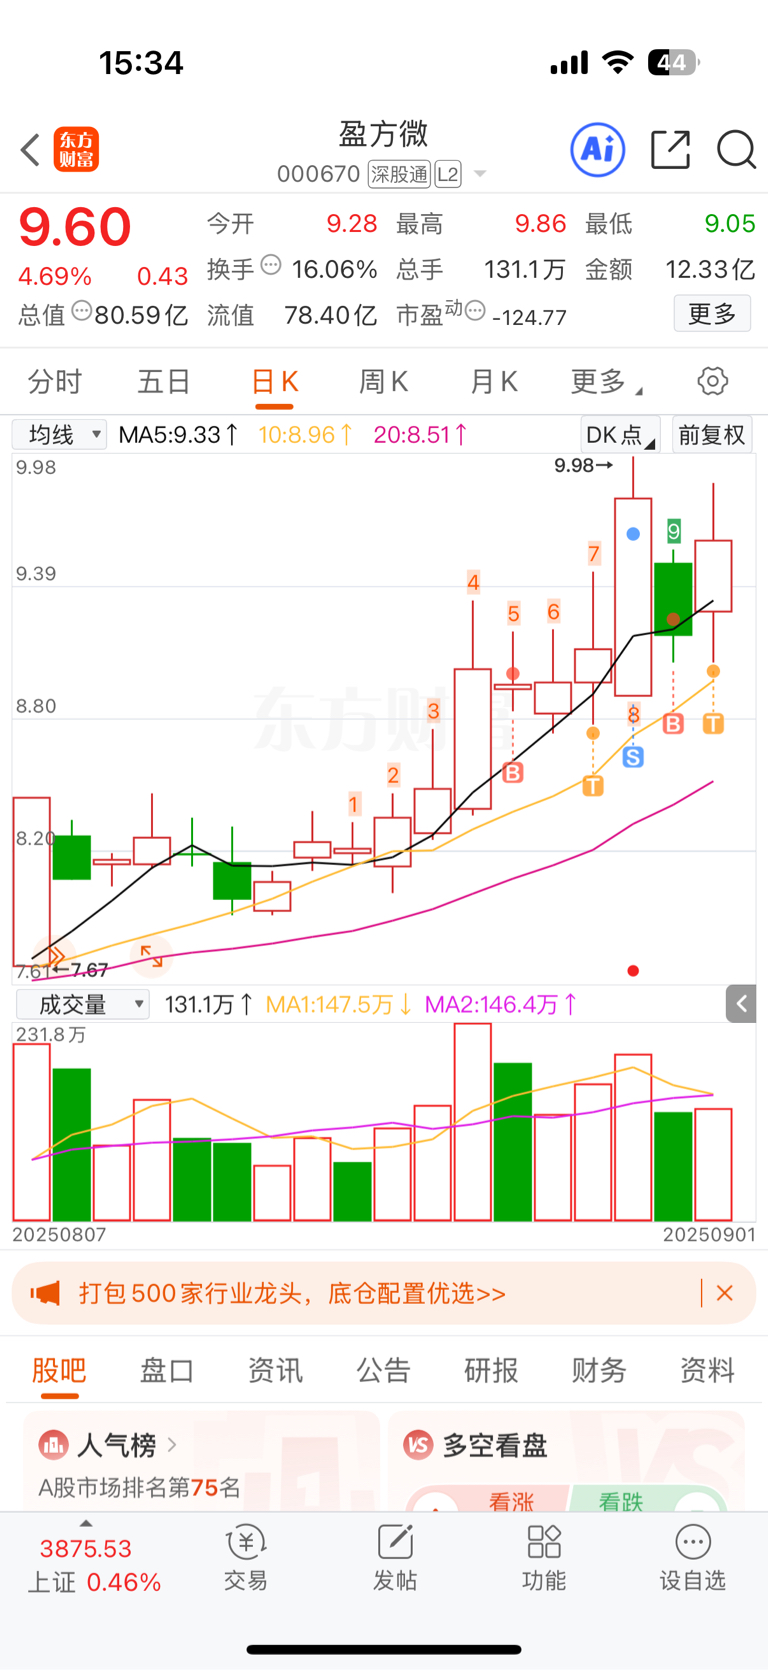The height and width of the screenshot is (1670, 768).
Task: Expand the 上证 index arrow
Action: (x=86, y=1523)
